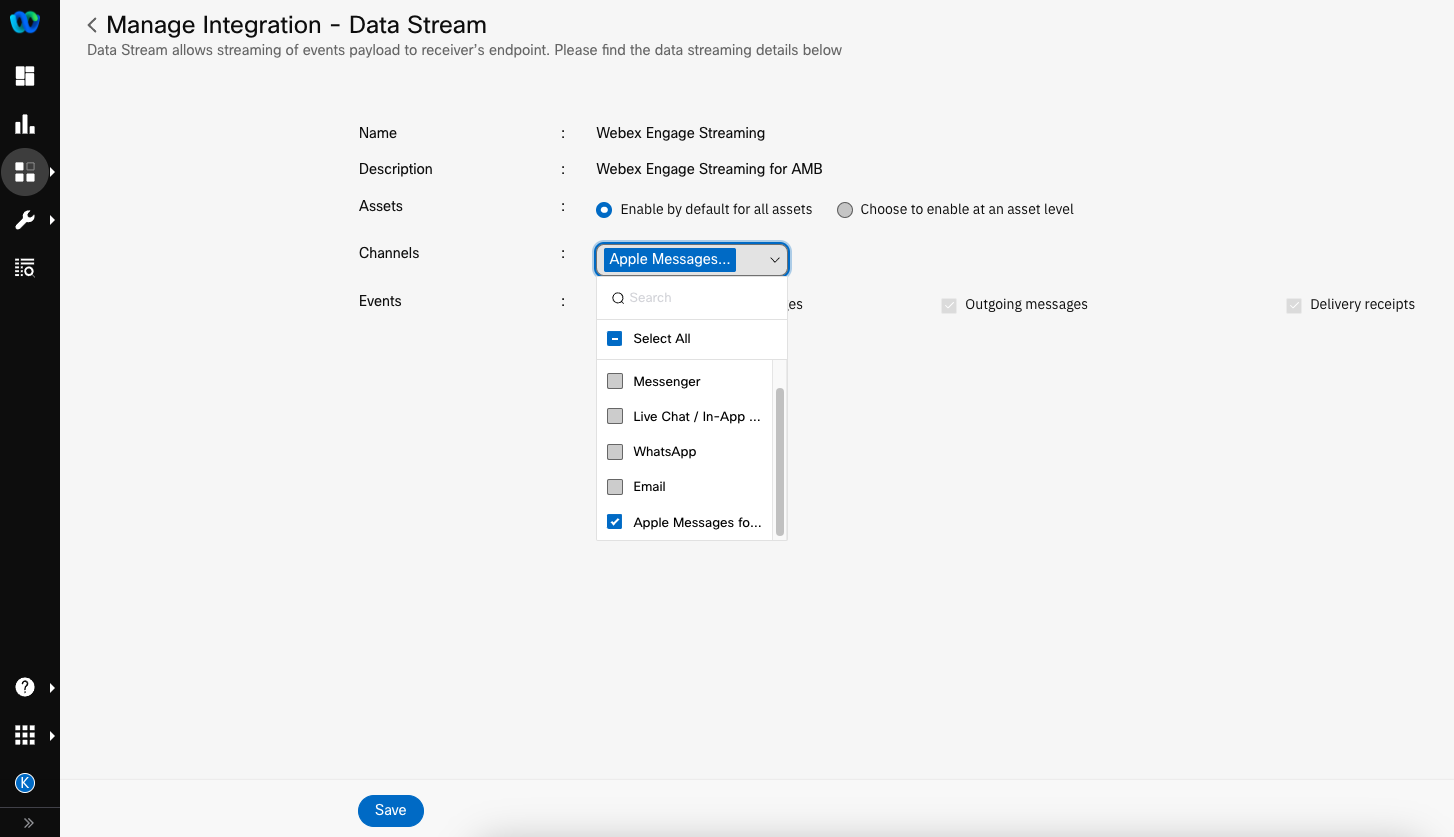Screen dimensions: 1454x837
Task: Expand the Help submenu arrow
Action: [52, 688]
